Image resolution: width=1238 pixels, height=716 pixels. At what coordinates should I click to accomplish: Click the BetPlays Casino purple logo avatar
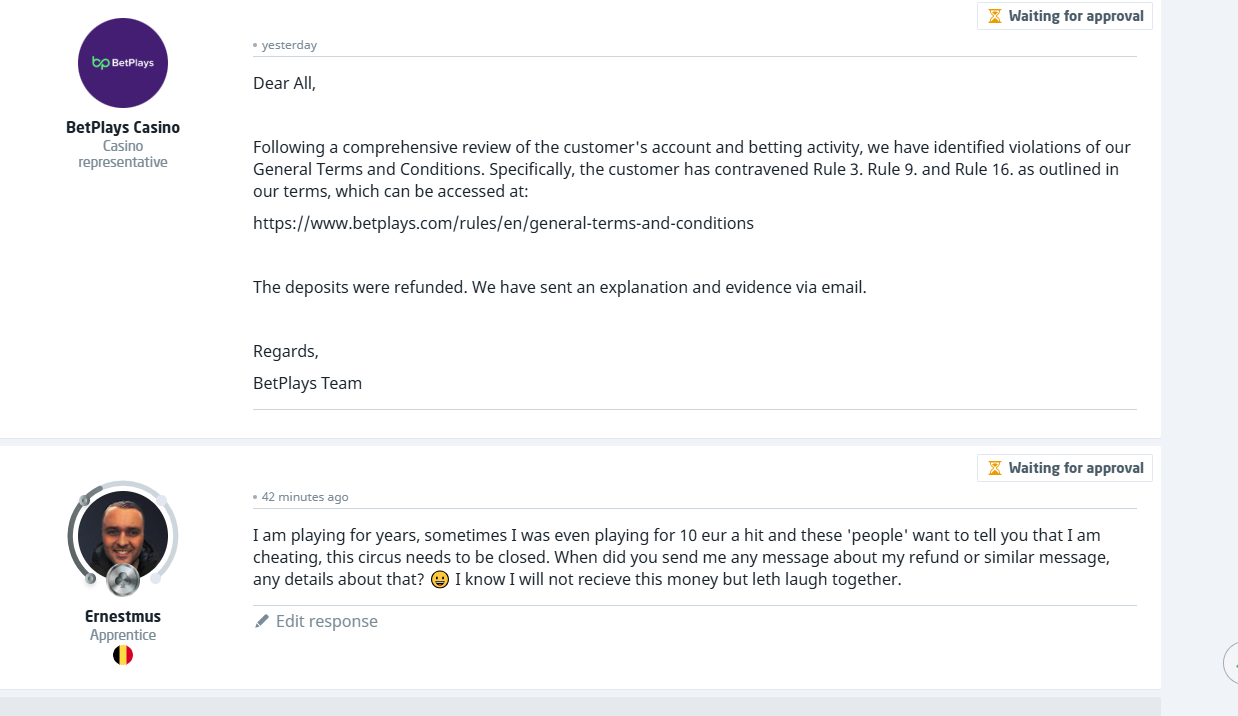tap(123, 63)
